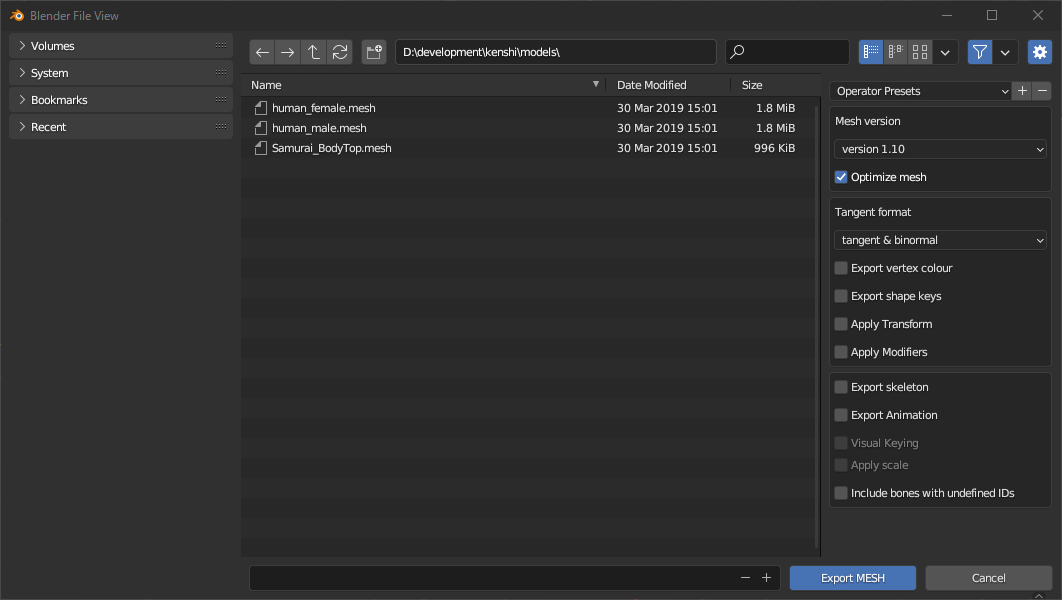Grab the Recent panel drag handle
This screenshot has height=600, width=1062.
point(221,127)
